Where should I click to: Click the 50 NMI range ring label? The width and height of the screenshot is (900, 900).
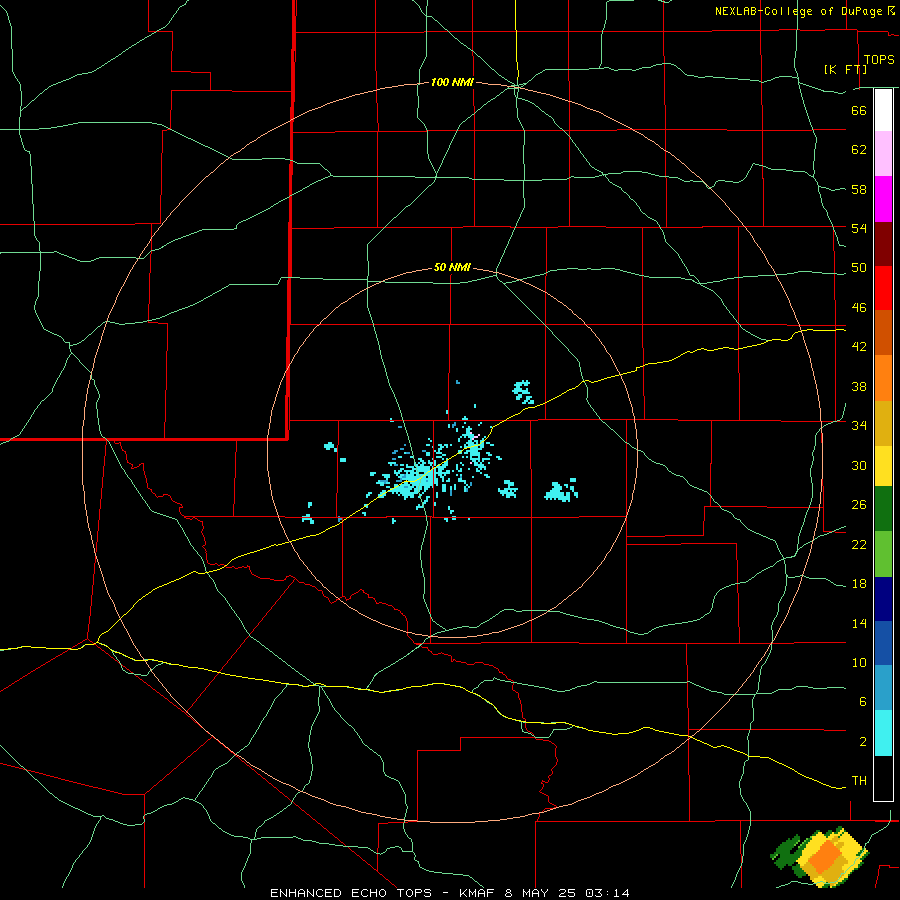tap(452, 267)
